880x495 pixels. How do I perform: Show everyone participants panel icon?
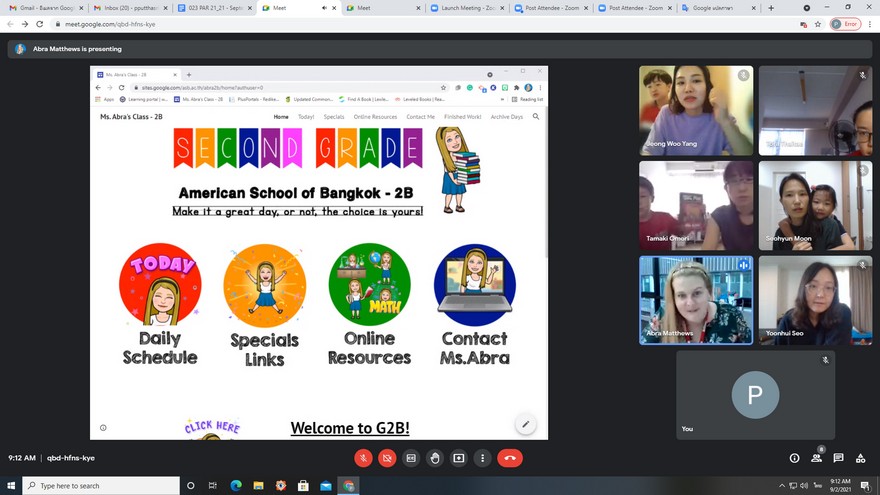[816, 458]
